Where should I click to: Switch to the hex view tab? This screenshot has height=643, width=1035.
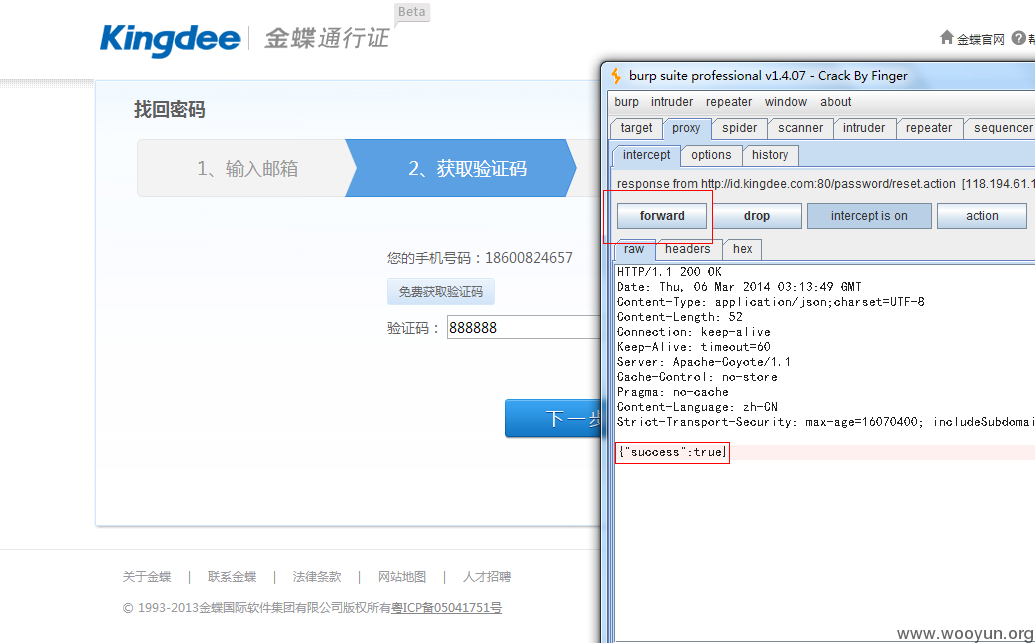pos(742,250)
